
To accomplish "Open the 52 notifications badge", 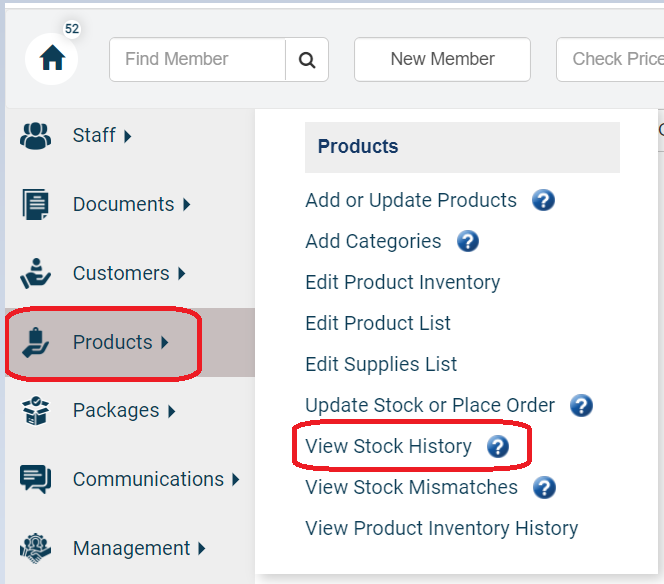I will coord(72,29).
